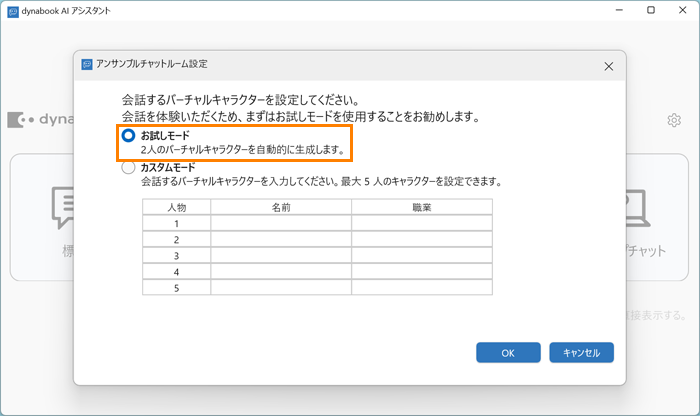The image size is (700, 416).
Task: Click row number 1 in 人物 column
Action: (x=176, y=223)
